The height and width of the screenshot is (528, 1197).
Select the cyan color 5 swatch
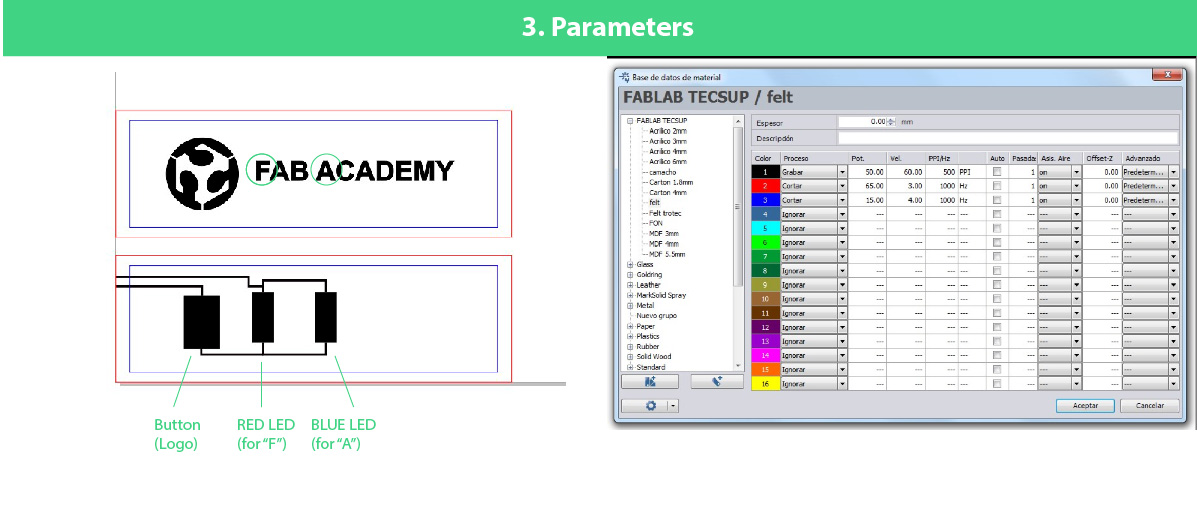tap(766, 228)
